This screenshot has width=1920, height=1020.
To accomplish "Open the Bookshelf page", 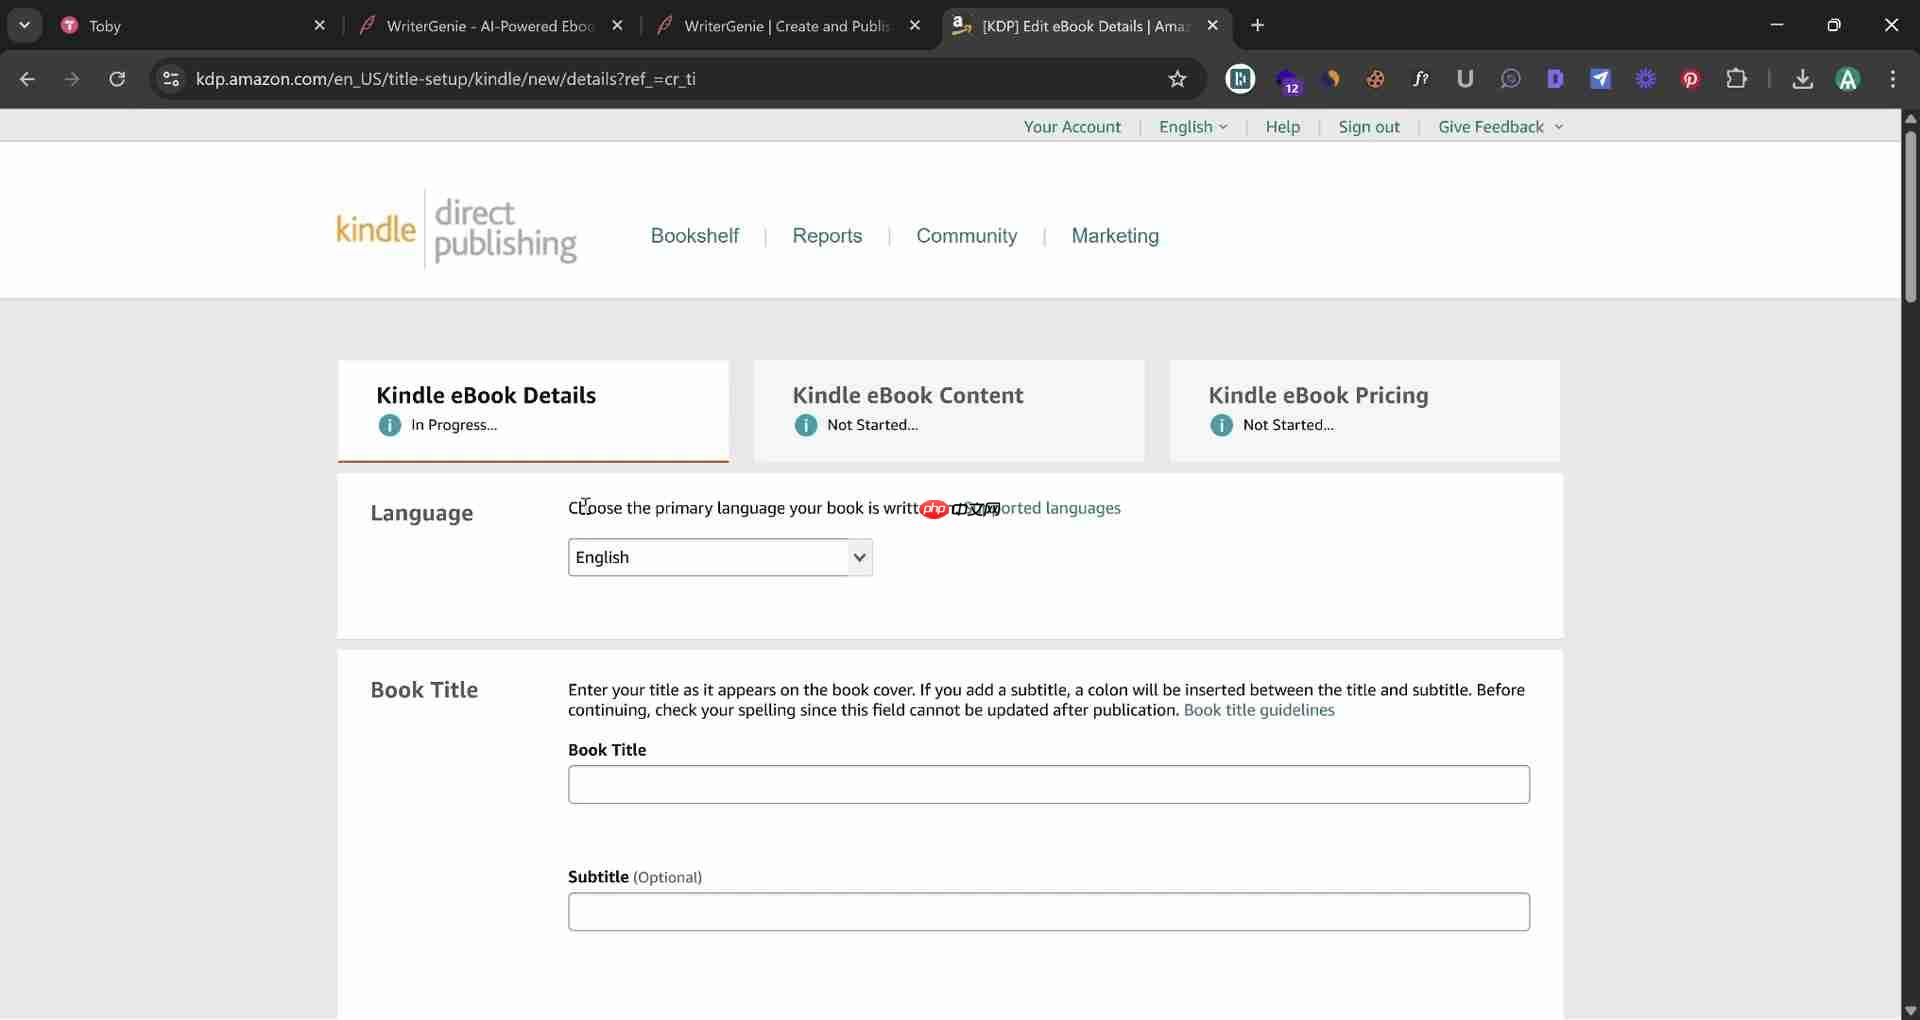I will click(x=694, y=236).
